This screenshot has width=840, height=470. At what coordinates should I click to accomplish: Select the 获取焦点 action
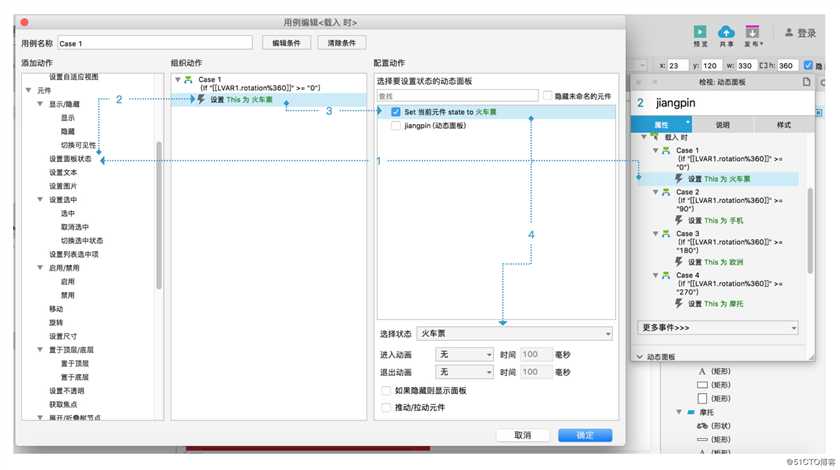tap(63, 404)
